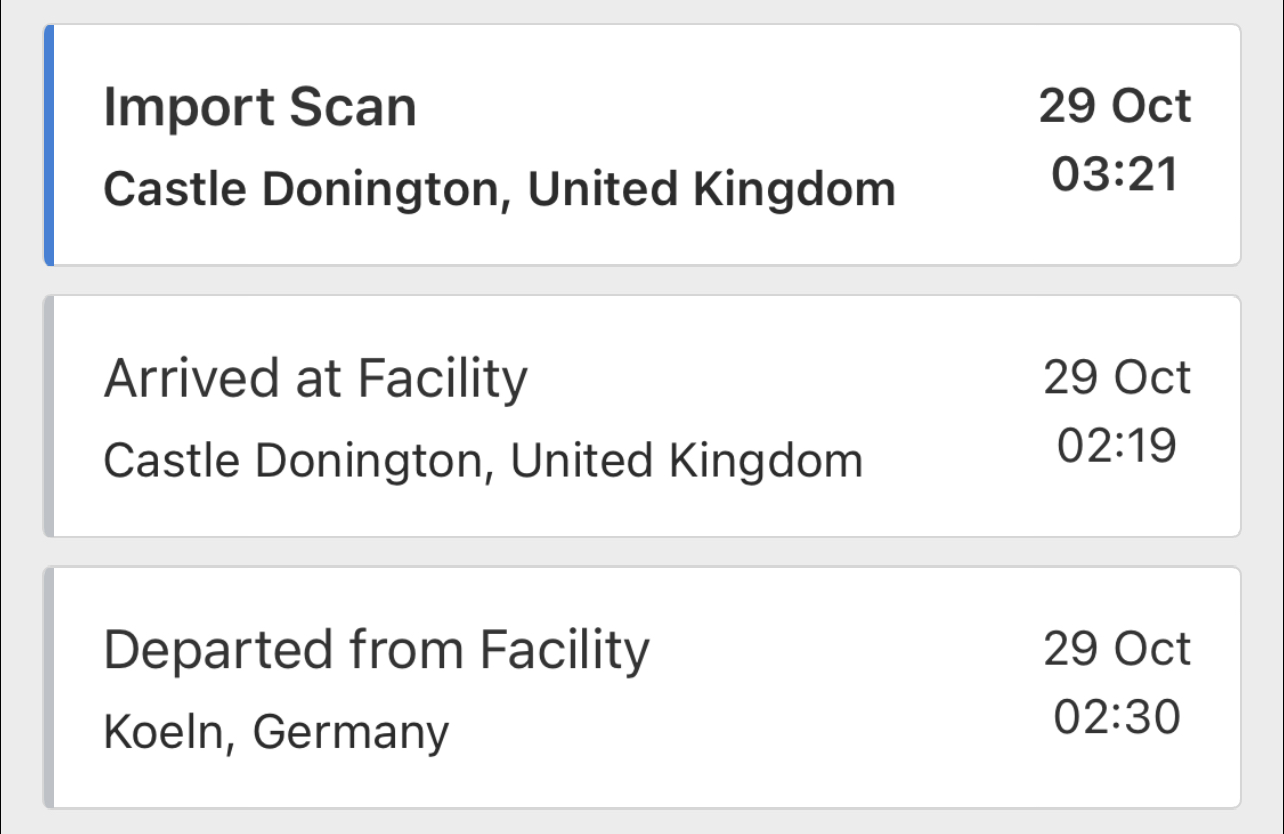This screenshot has width=1284, height=834.
Task: Select the Departed from Facility title
Action: pyautogui.click(x=377, y=650)
